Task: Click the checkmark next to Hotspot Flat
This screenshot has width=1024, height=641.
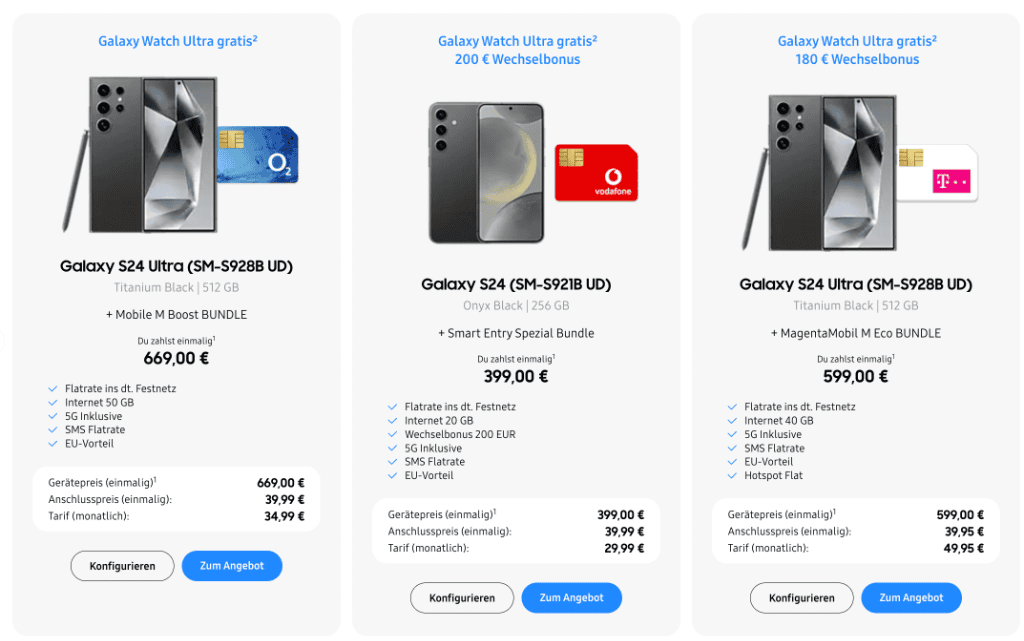Action: click(x=732, y=476)
